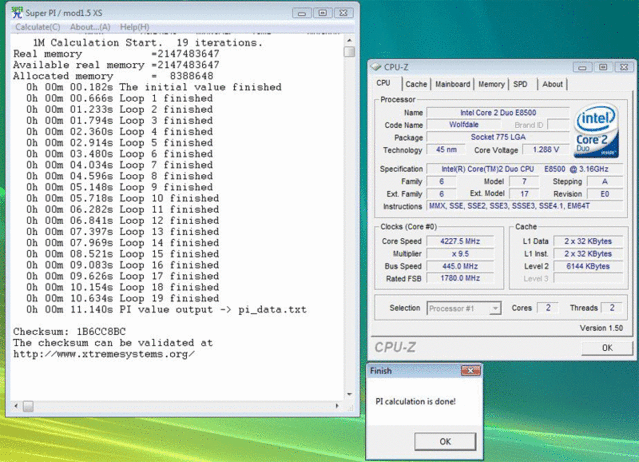Click the Super PI vertical scrollbar thumb
The width and height of the screenshot is (639, 462).
349,52
